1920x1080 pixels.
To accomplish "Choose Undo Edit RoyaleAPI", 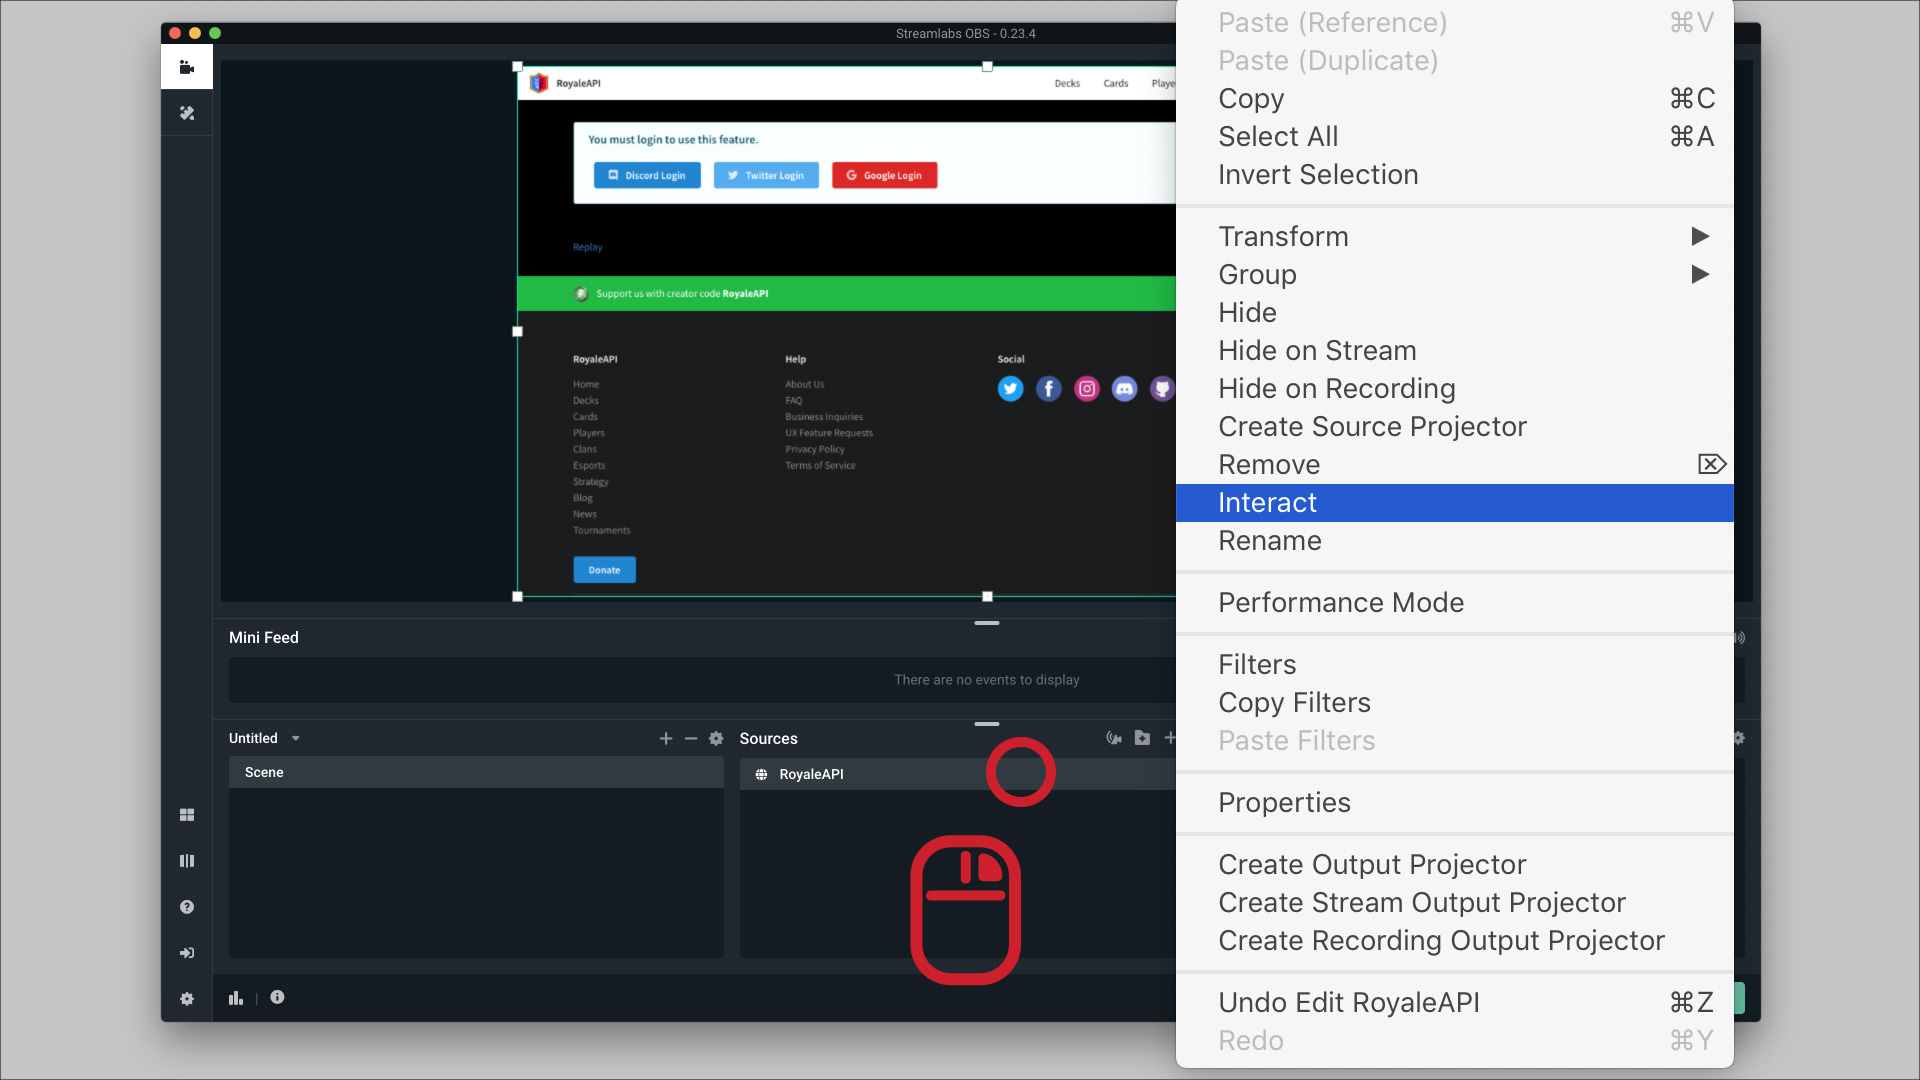I will click(x=1455, y=1002).
